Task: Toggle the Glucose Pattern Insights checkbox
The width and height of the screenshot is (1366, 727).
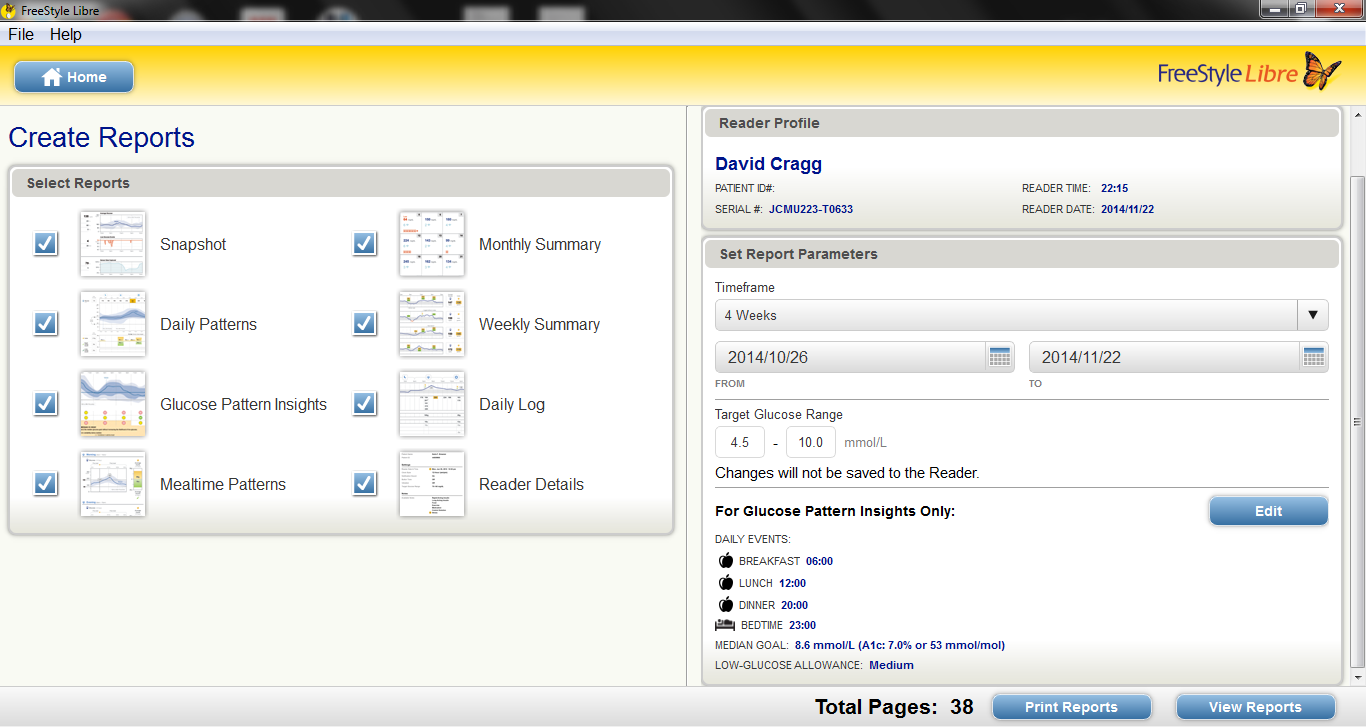Action: pyautogui.click(x=45, y=404)
